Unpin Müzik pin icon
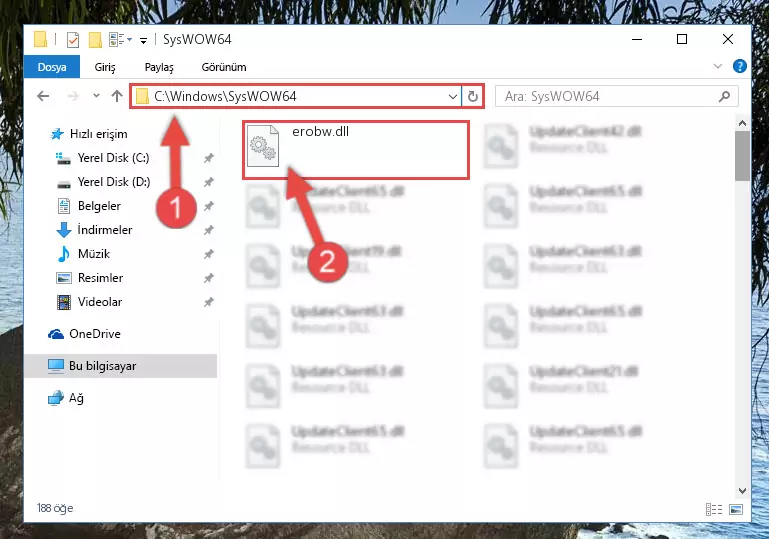Viewport: 769px width, 539px height. click(208, 254)
